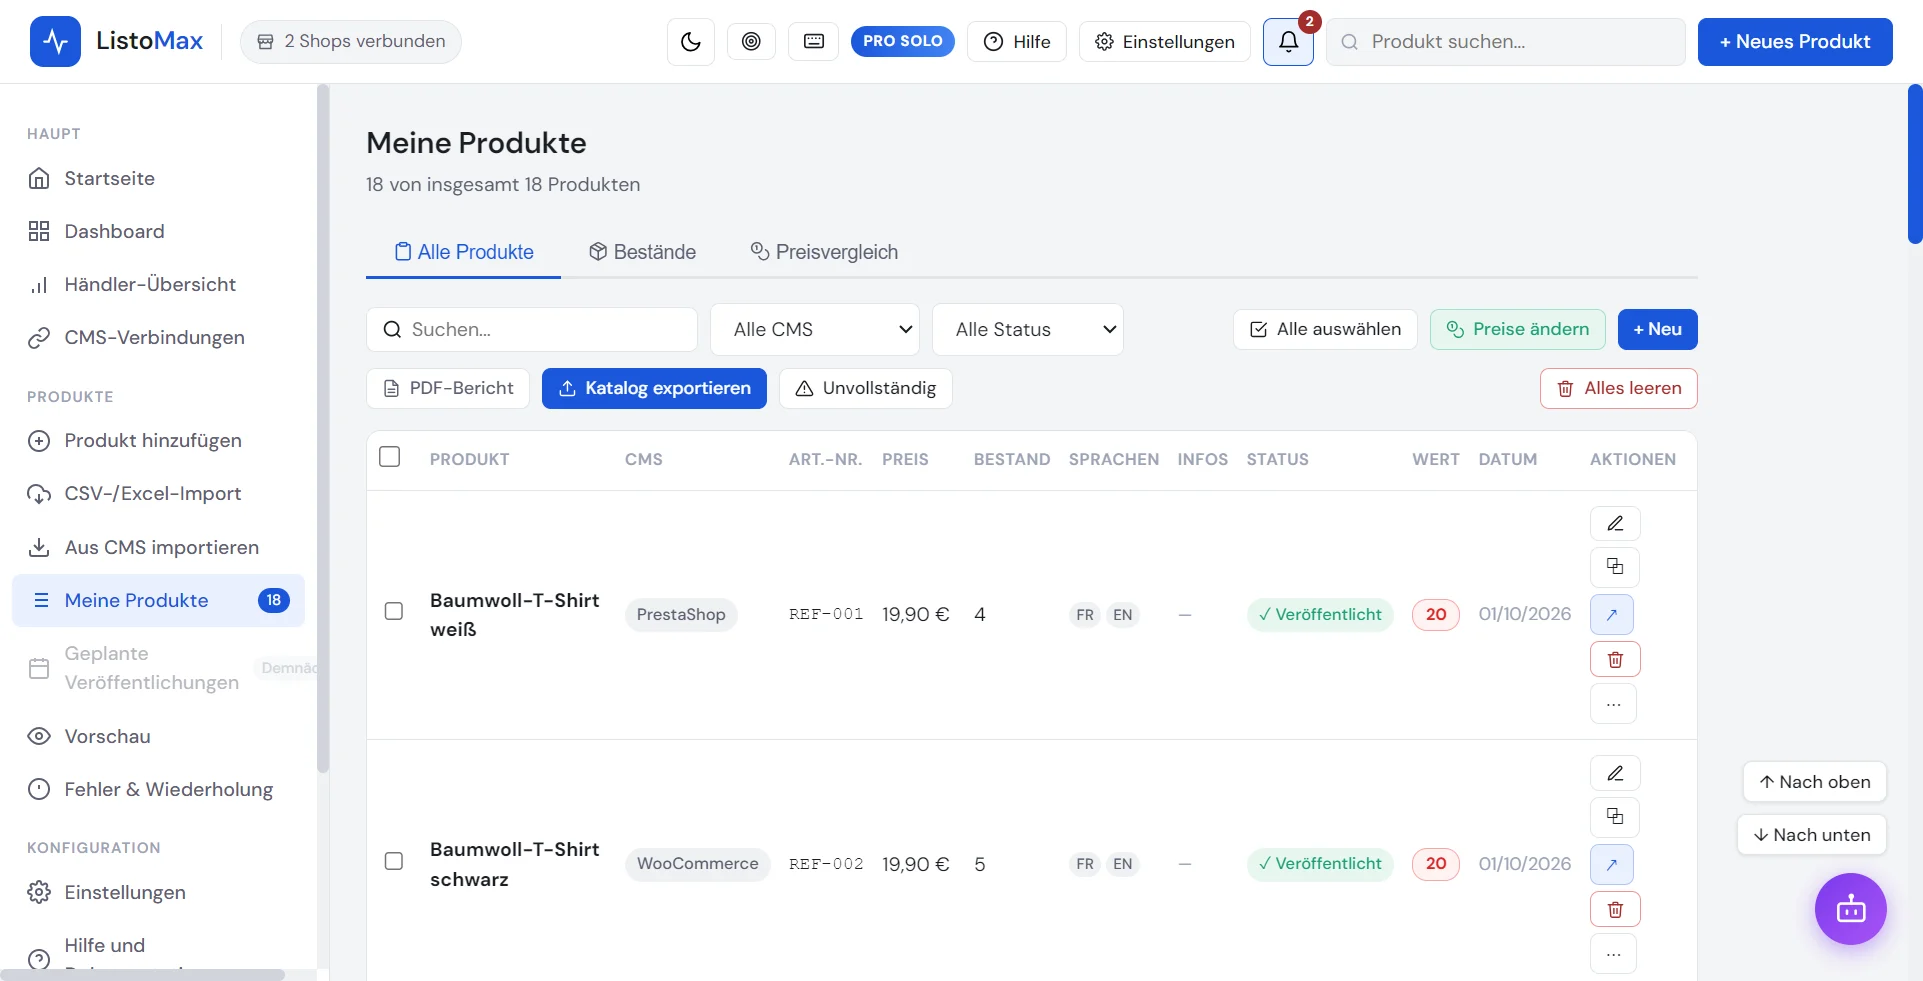
Task: Click the target icon in top bar
Action: click(751, 42)
